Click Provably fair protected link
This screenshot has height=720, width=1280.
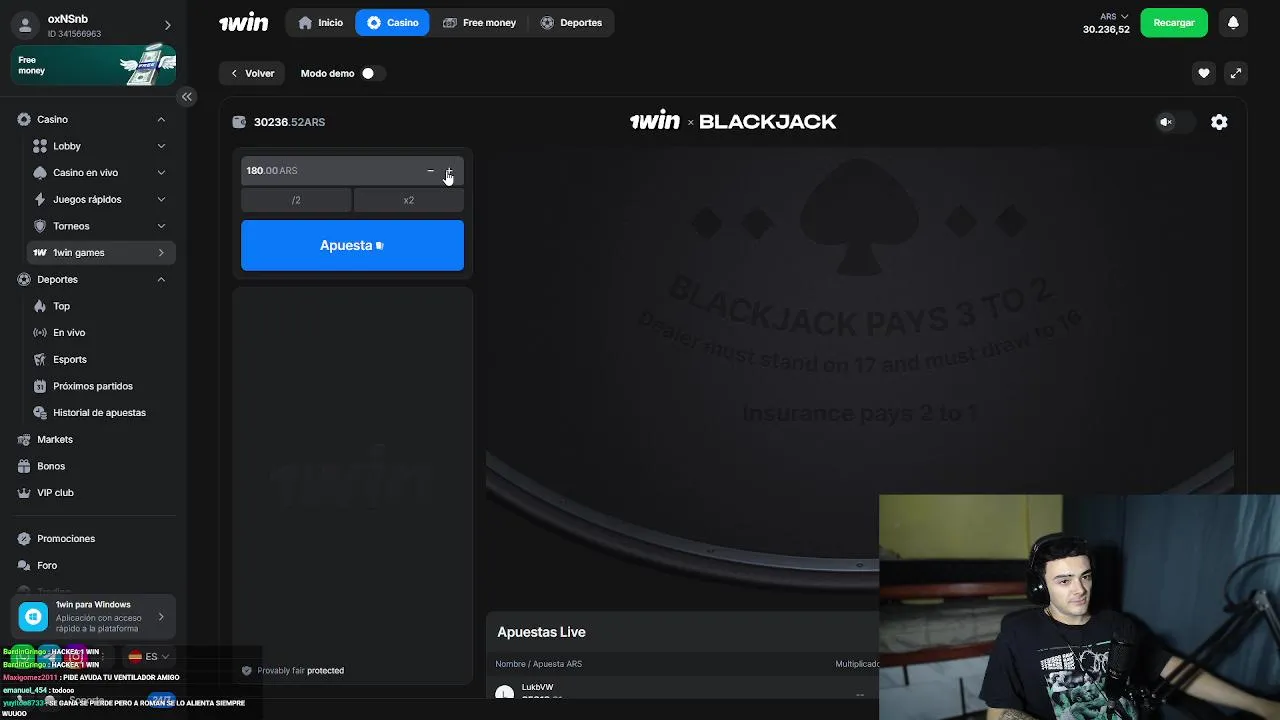point(300,671)
